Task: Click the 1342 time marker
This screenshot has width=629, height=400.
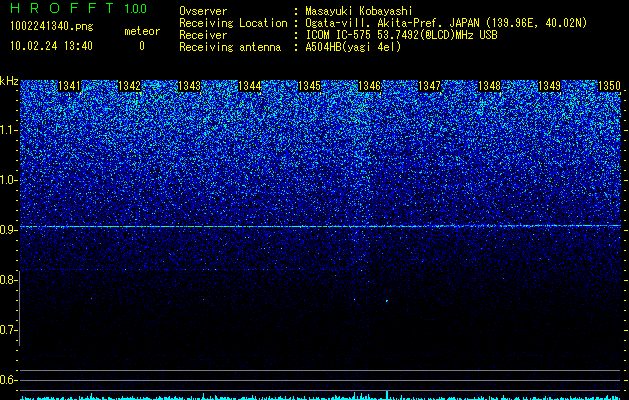Action: click(x=130, y=86)
